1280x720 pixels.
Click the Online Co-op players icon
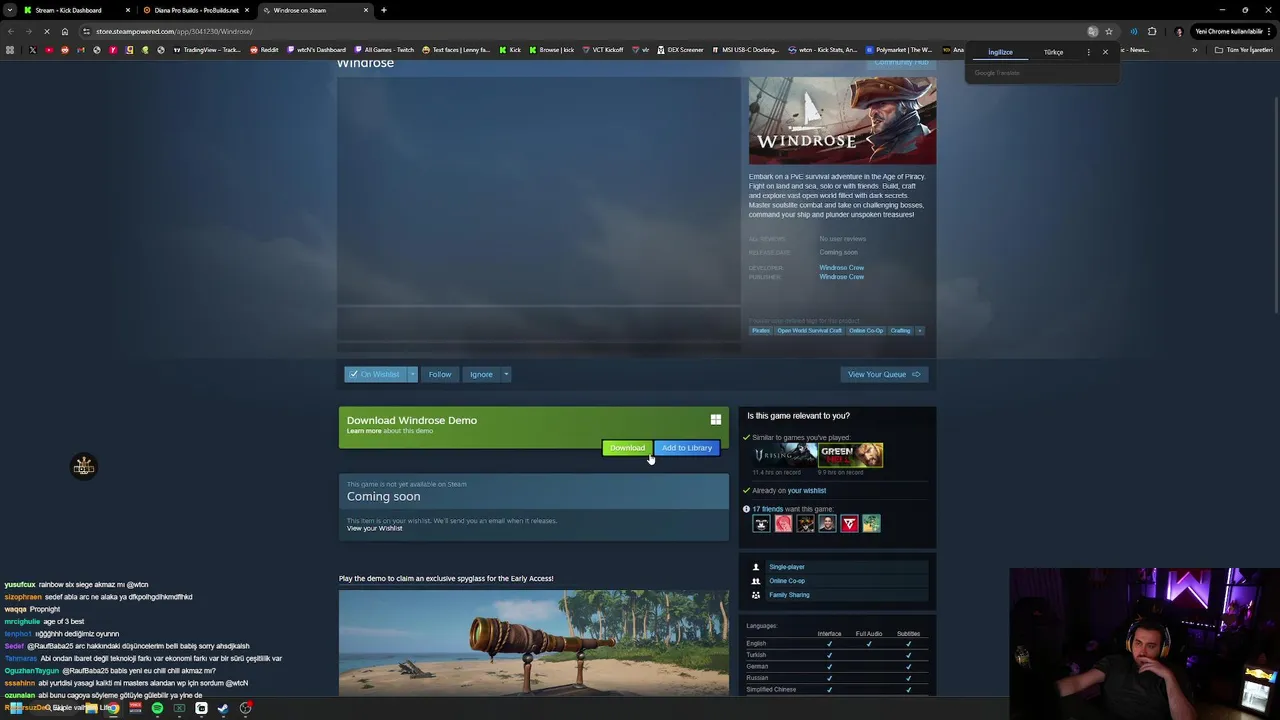point(756,581)
